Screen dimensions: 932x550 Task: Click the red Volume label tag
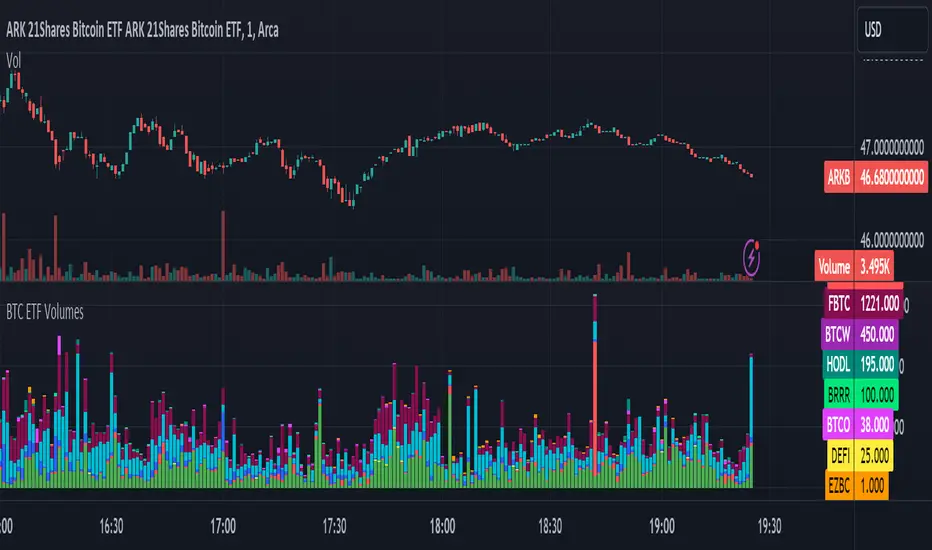832,267
